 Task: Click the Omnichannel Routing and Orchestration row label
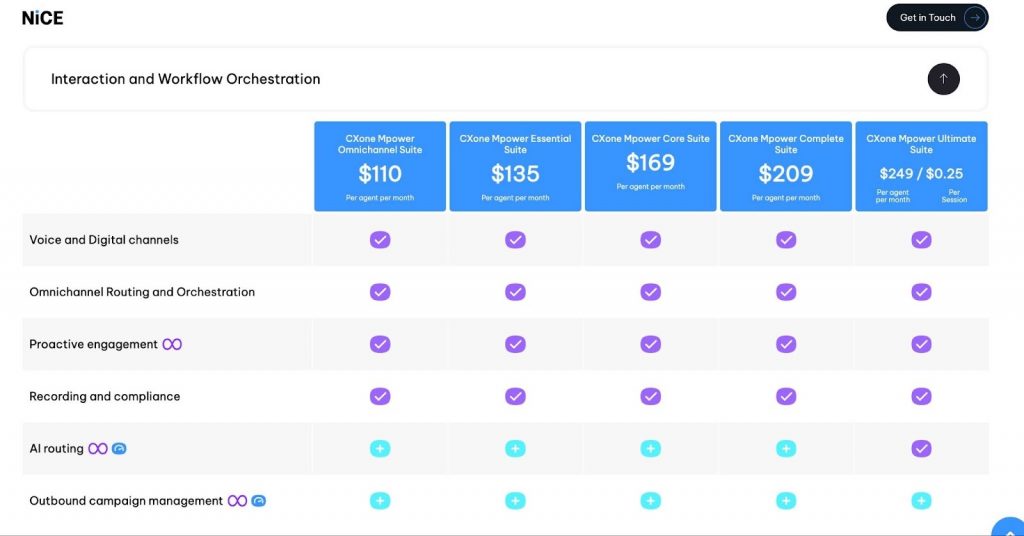142,292
